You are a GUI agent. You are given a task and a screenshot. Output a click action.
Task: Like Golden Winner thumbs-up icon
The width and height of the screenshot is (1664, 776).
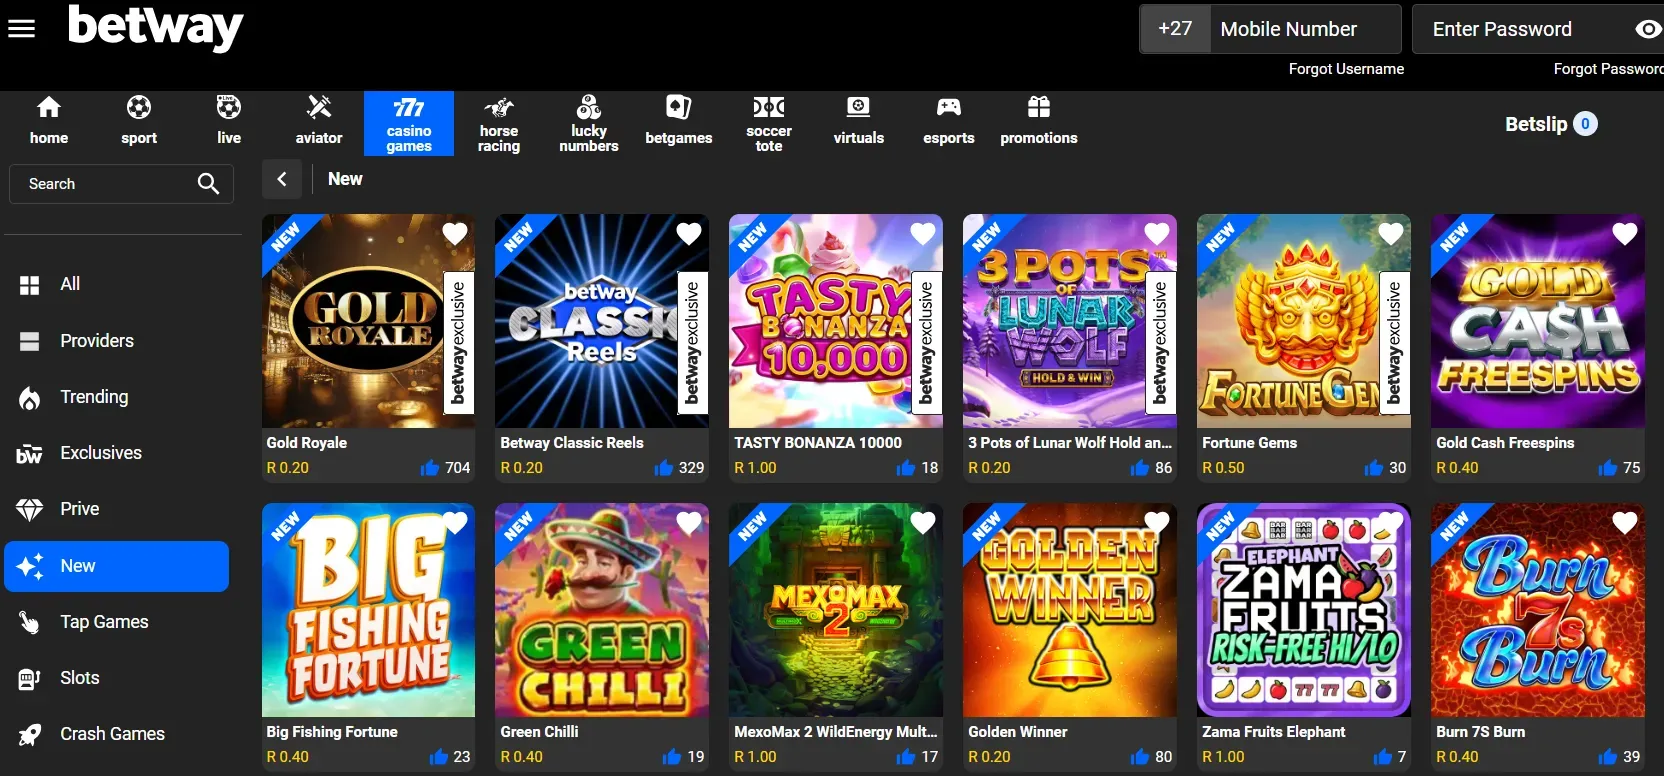(1140, 756)
